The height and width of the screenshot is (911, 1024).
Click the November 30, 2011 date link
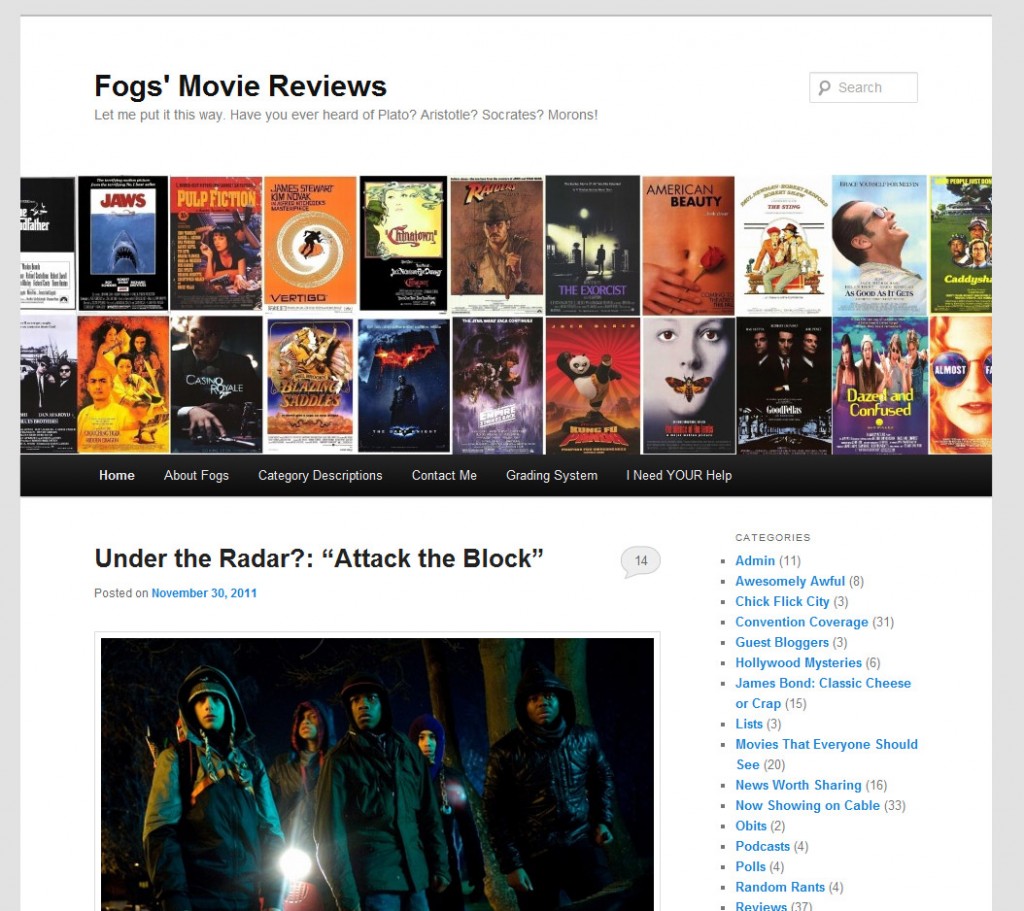(204, 593)
